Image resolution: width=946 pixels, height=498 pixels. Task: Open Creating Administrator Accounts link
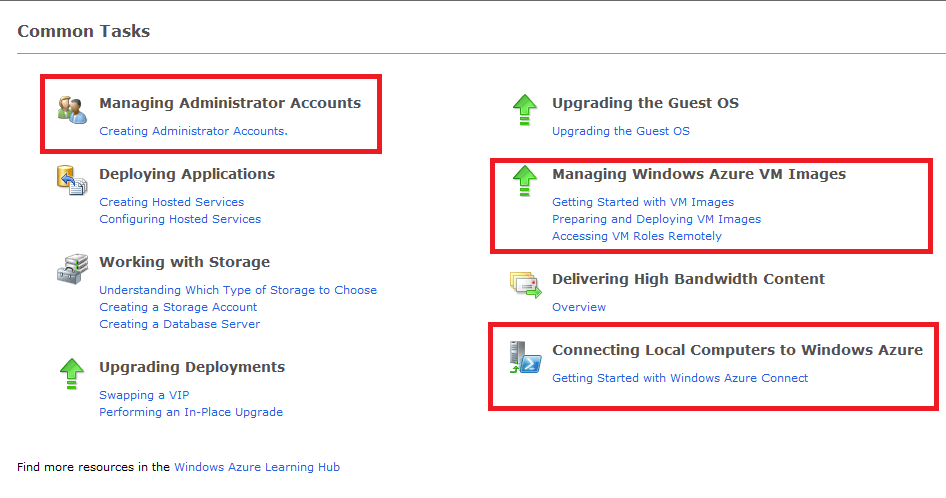coord(193,131)
